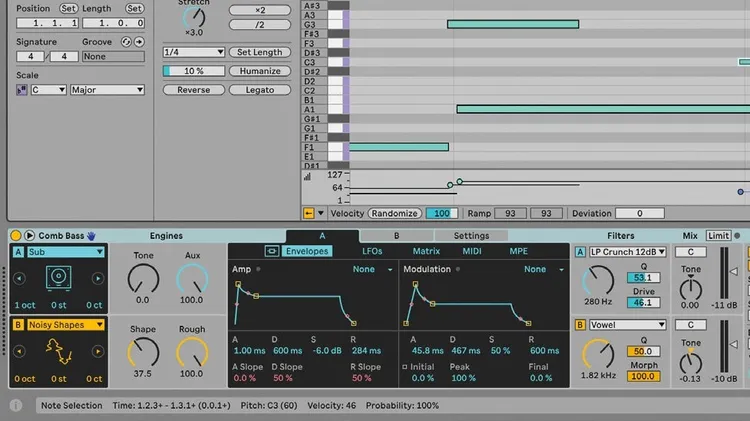Click next engine arrow for Noisy Shapes
Viewport: 750px width, 421px height.
coord(98,352)
